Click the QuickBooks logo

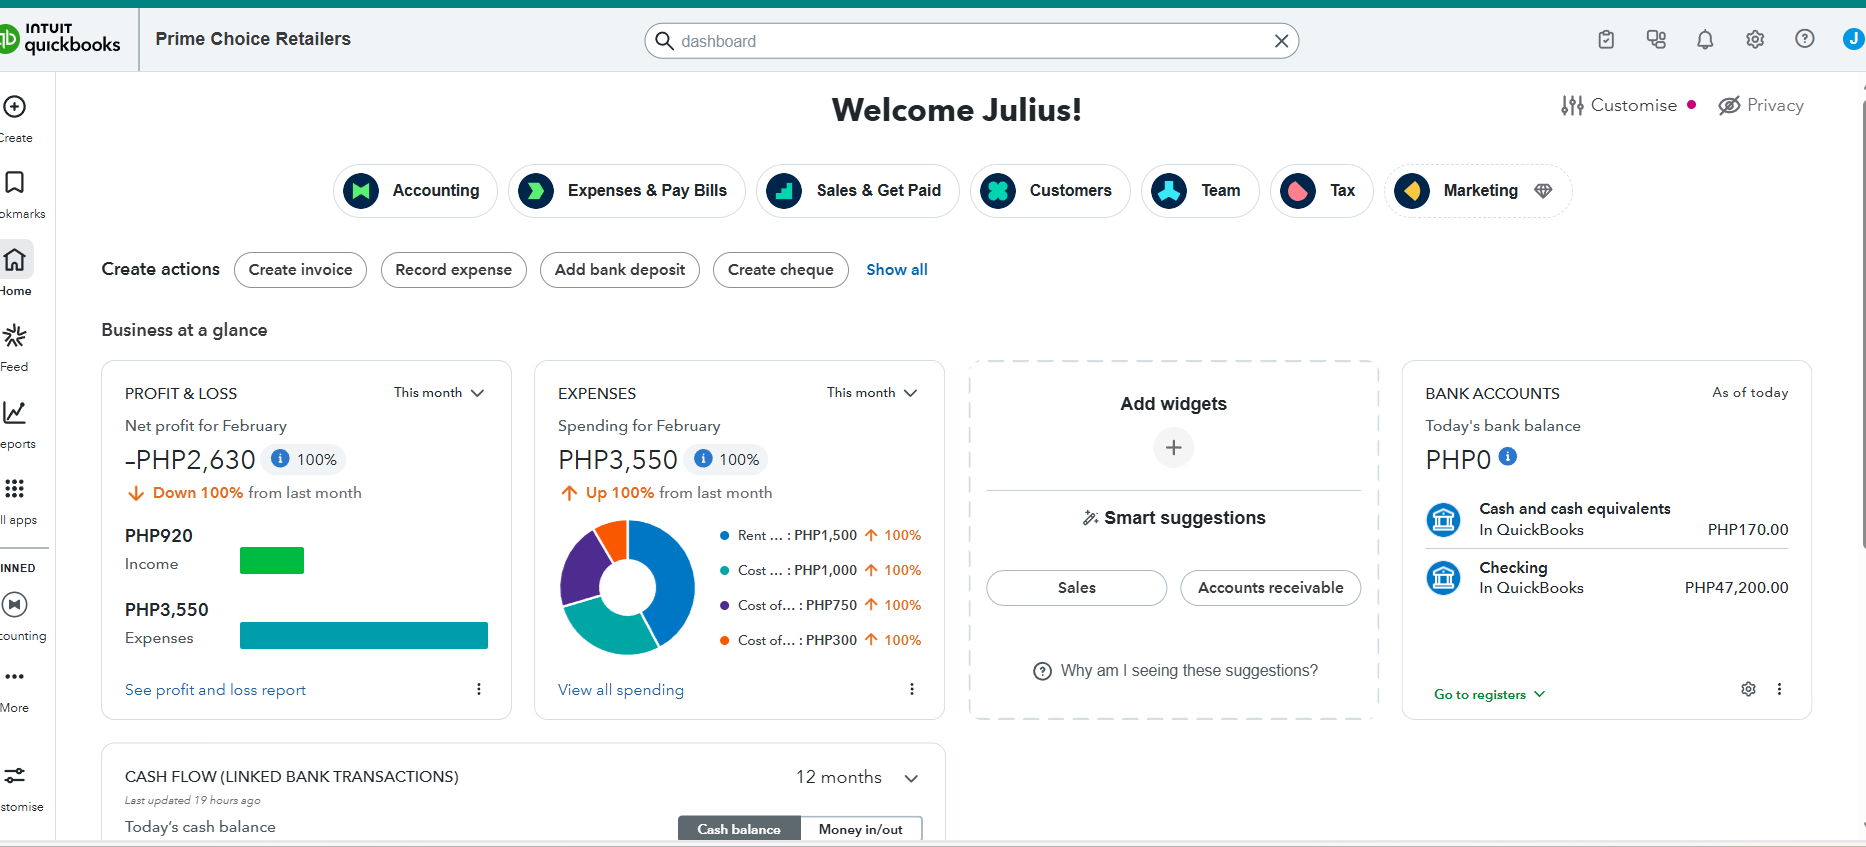coord(60,39)
